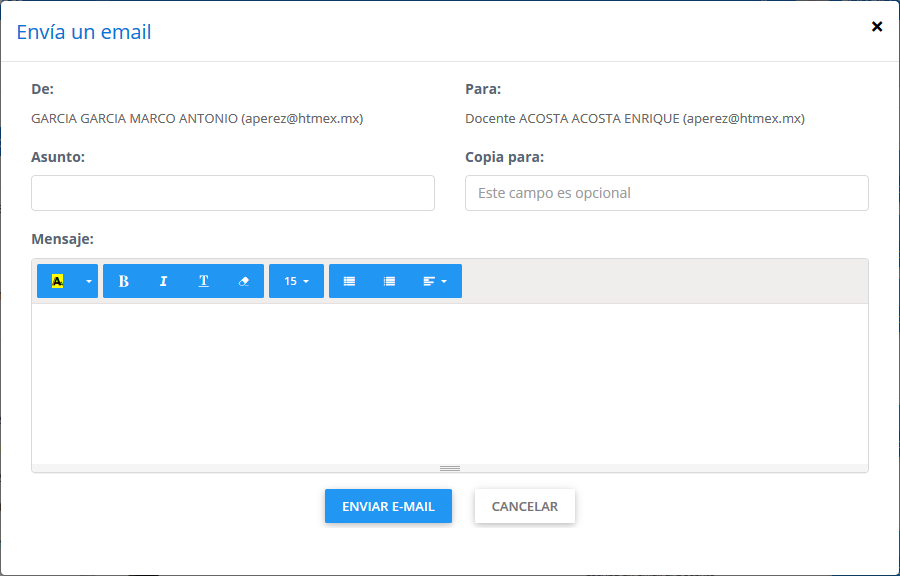Screen dimensions: 900x576
Task: Close the Envía un email dialog
Action: click(877, 27)
